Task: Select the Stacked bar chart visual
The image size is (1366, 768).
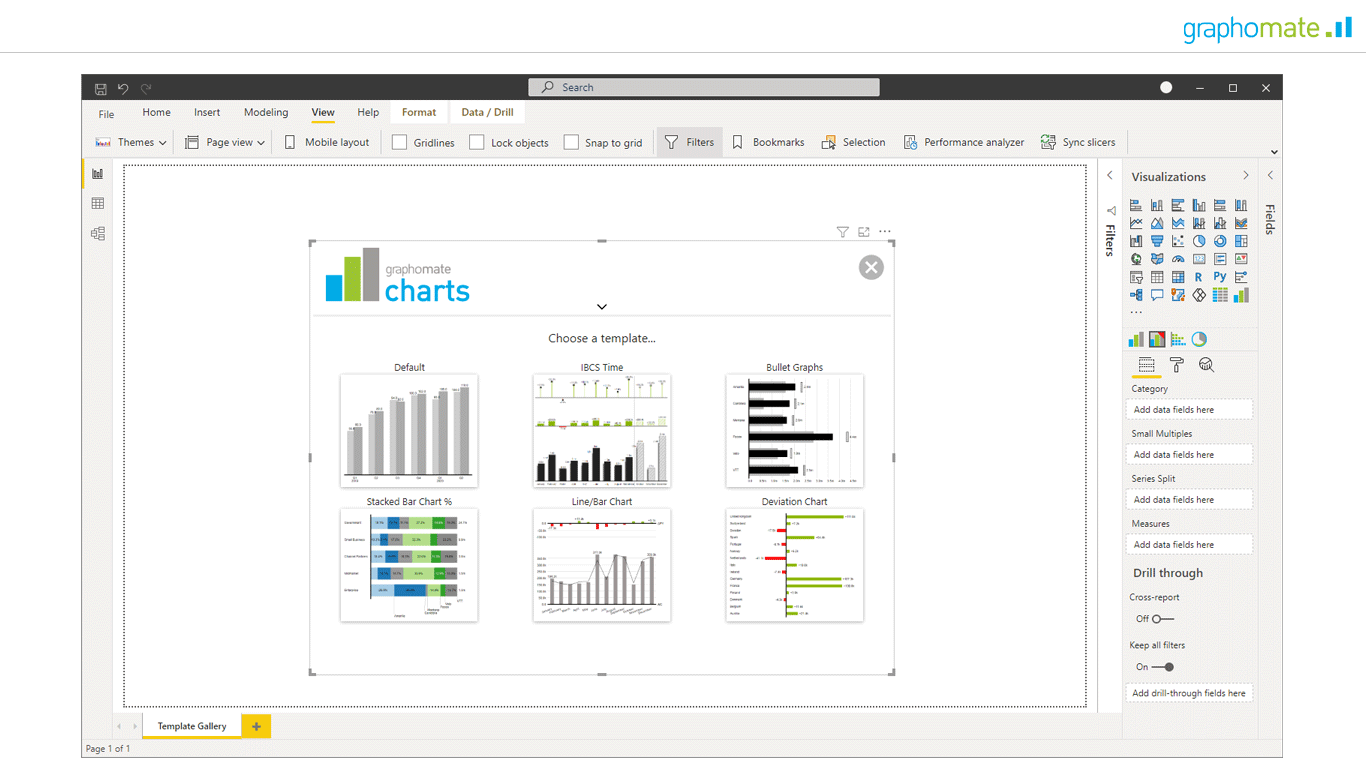Action: (x=1136, y=205)
